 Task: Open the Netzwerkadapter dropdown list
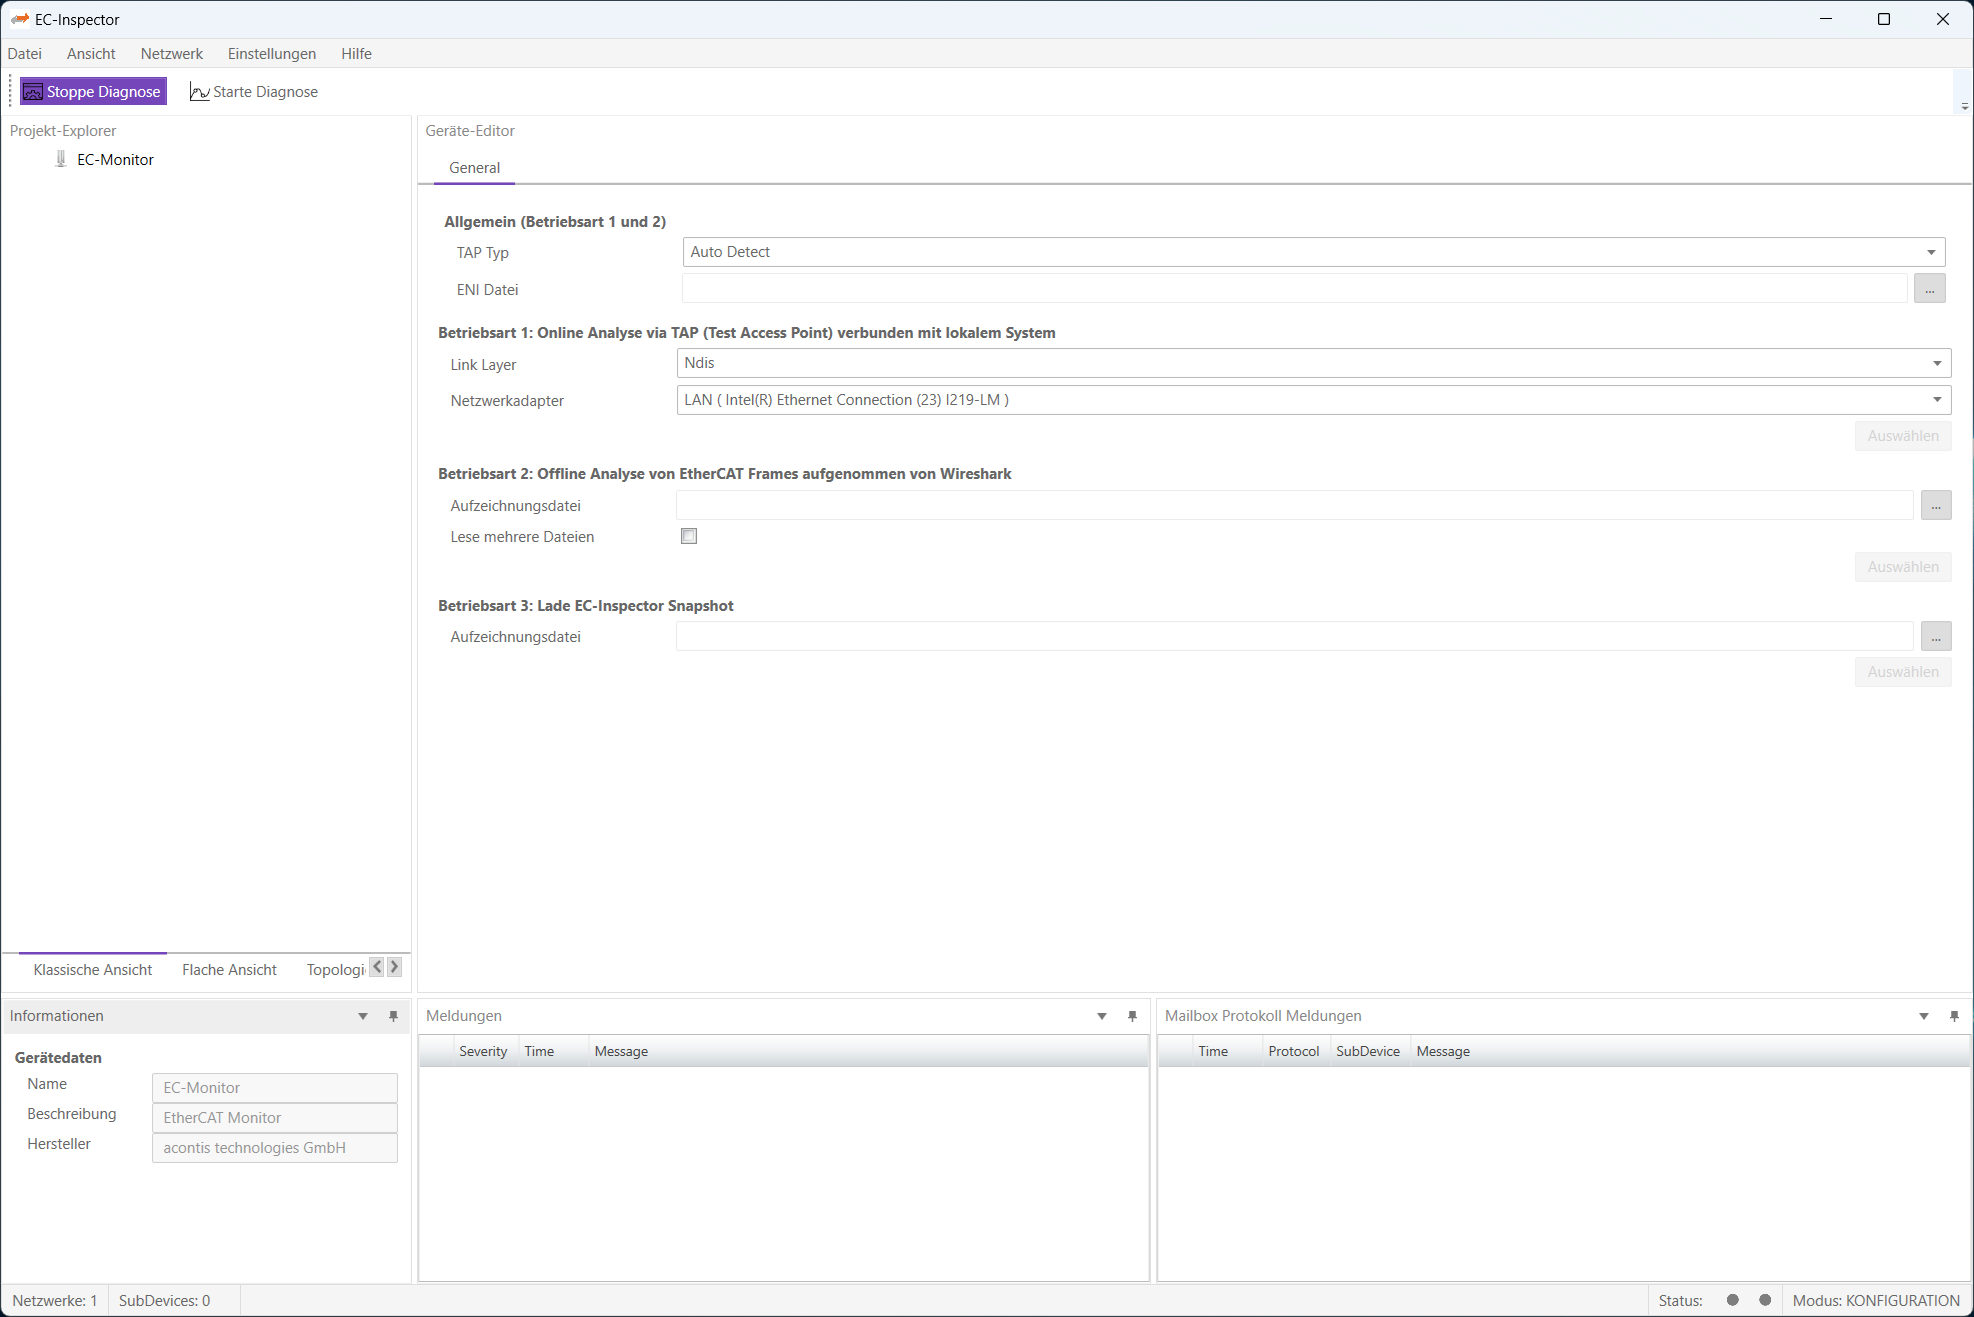coord(1936,400)
